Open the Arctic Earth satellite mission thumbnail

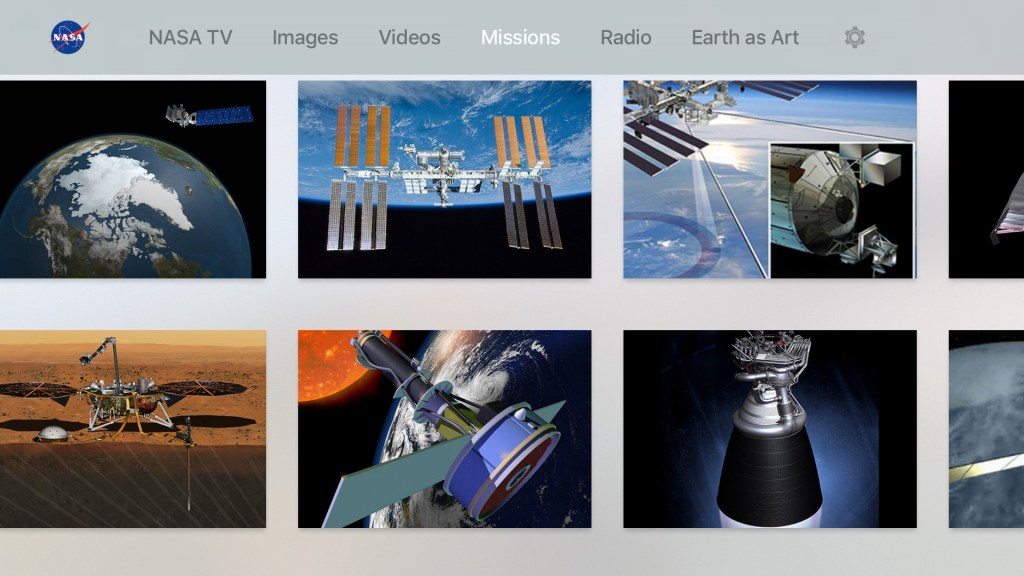(x=133, y=180)
